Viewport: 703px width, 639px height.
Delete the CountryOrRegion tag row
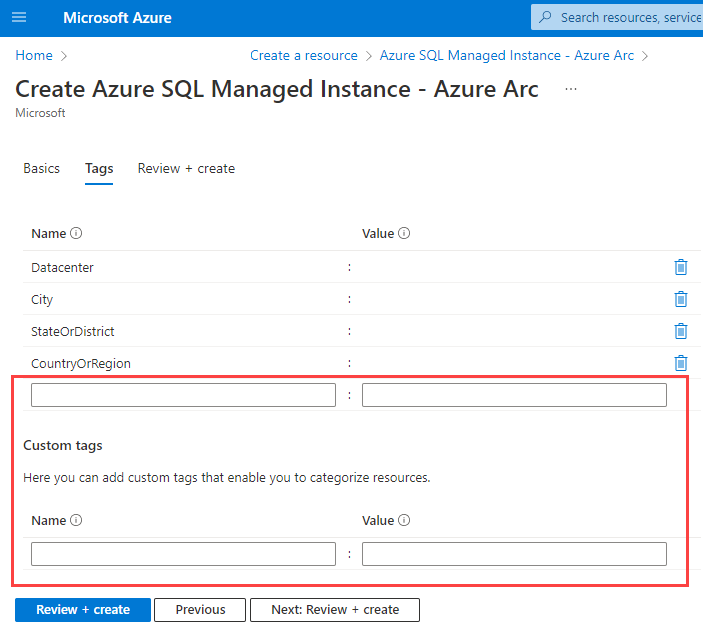(x=681, y=363)
